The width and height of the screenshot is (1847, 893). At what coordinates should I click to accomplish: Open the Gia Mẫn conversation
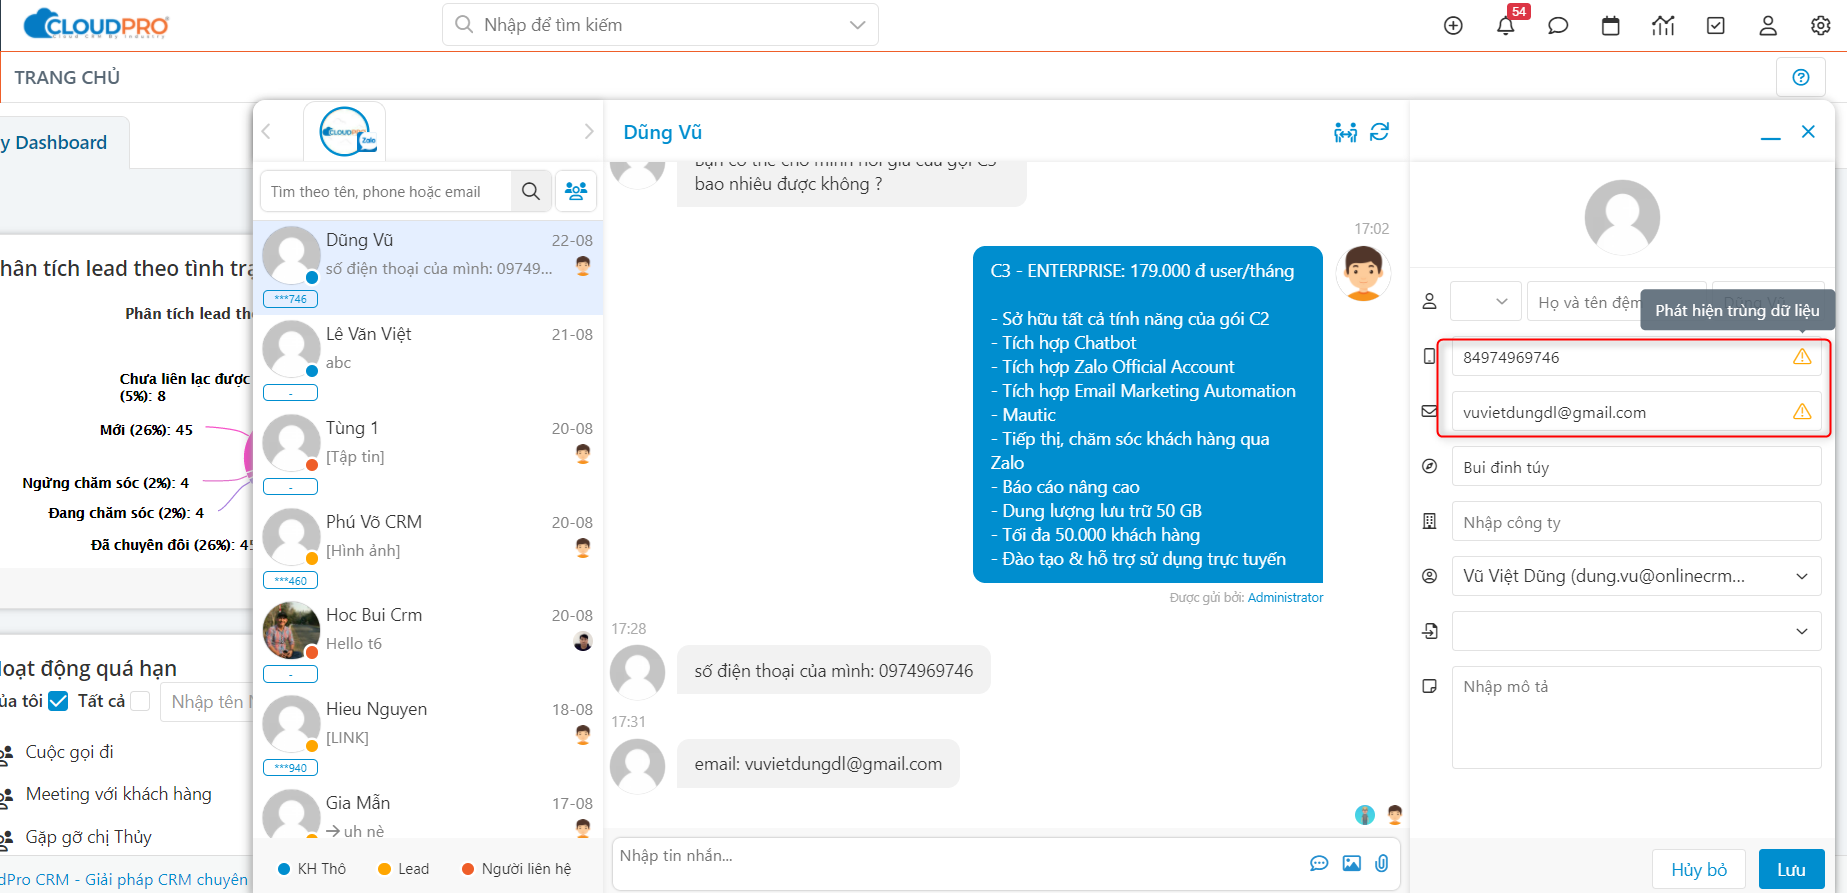[x=429, y=812]
